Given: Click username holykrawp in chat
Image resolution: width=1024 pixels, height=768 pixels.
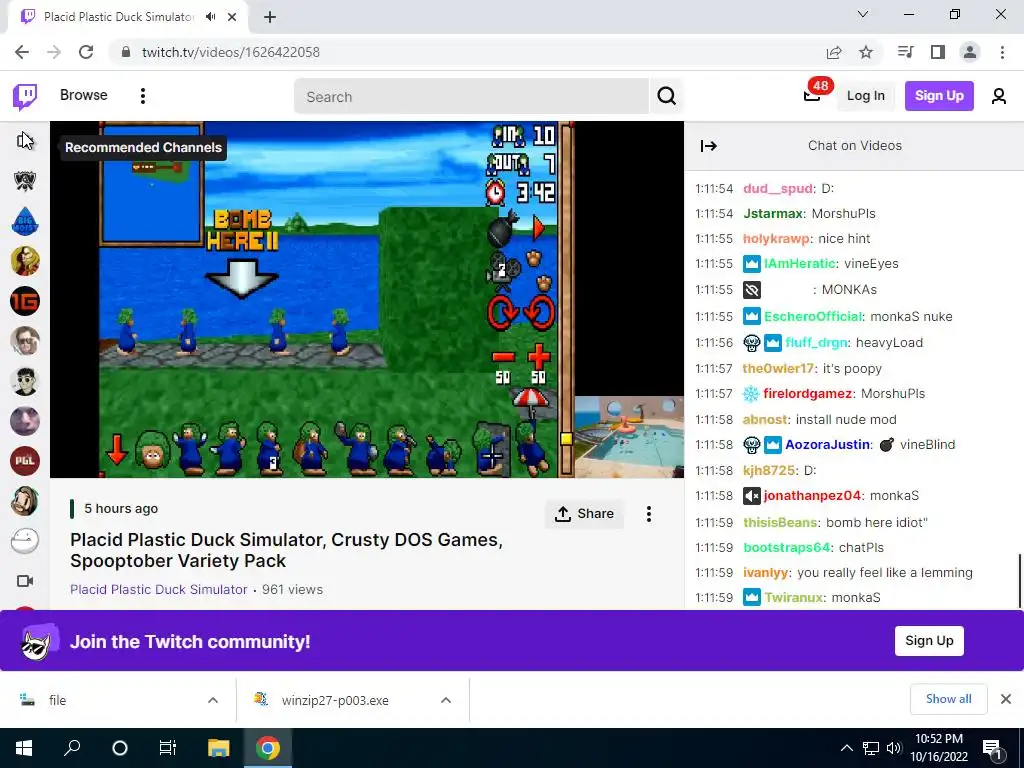Looking at the screenshot, I should [776, 238].
